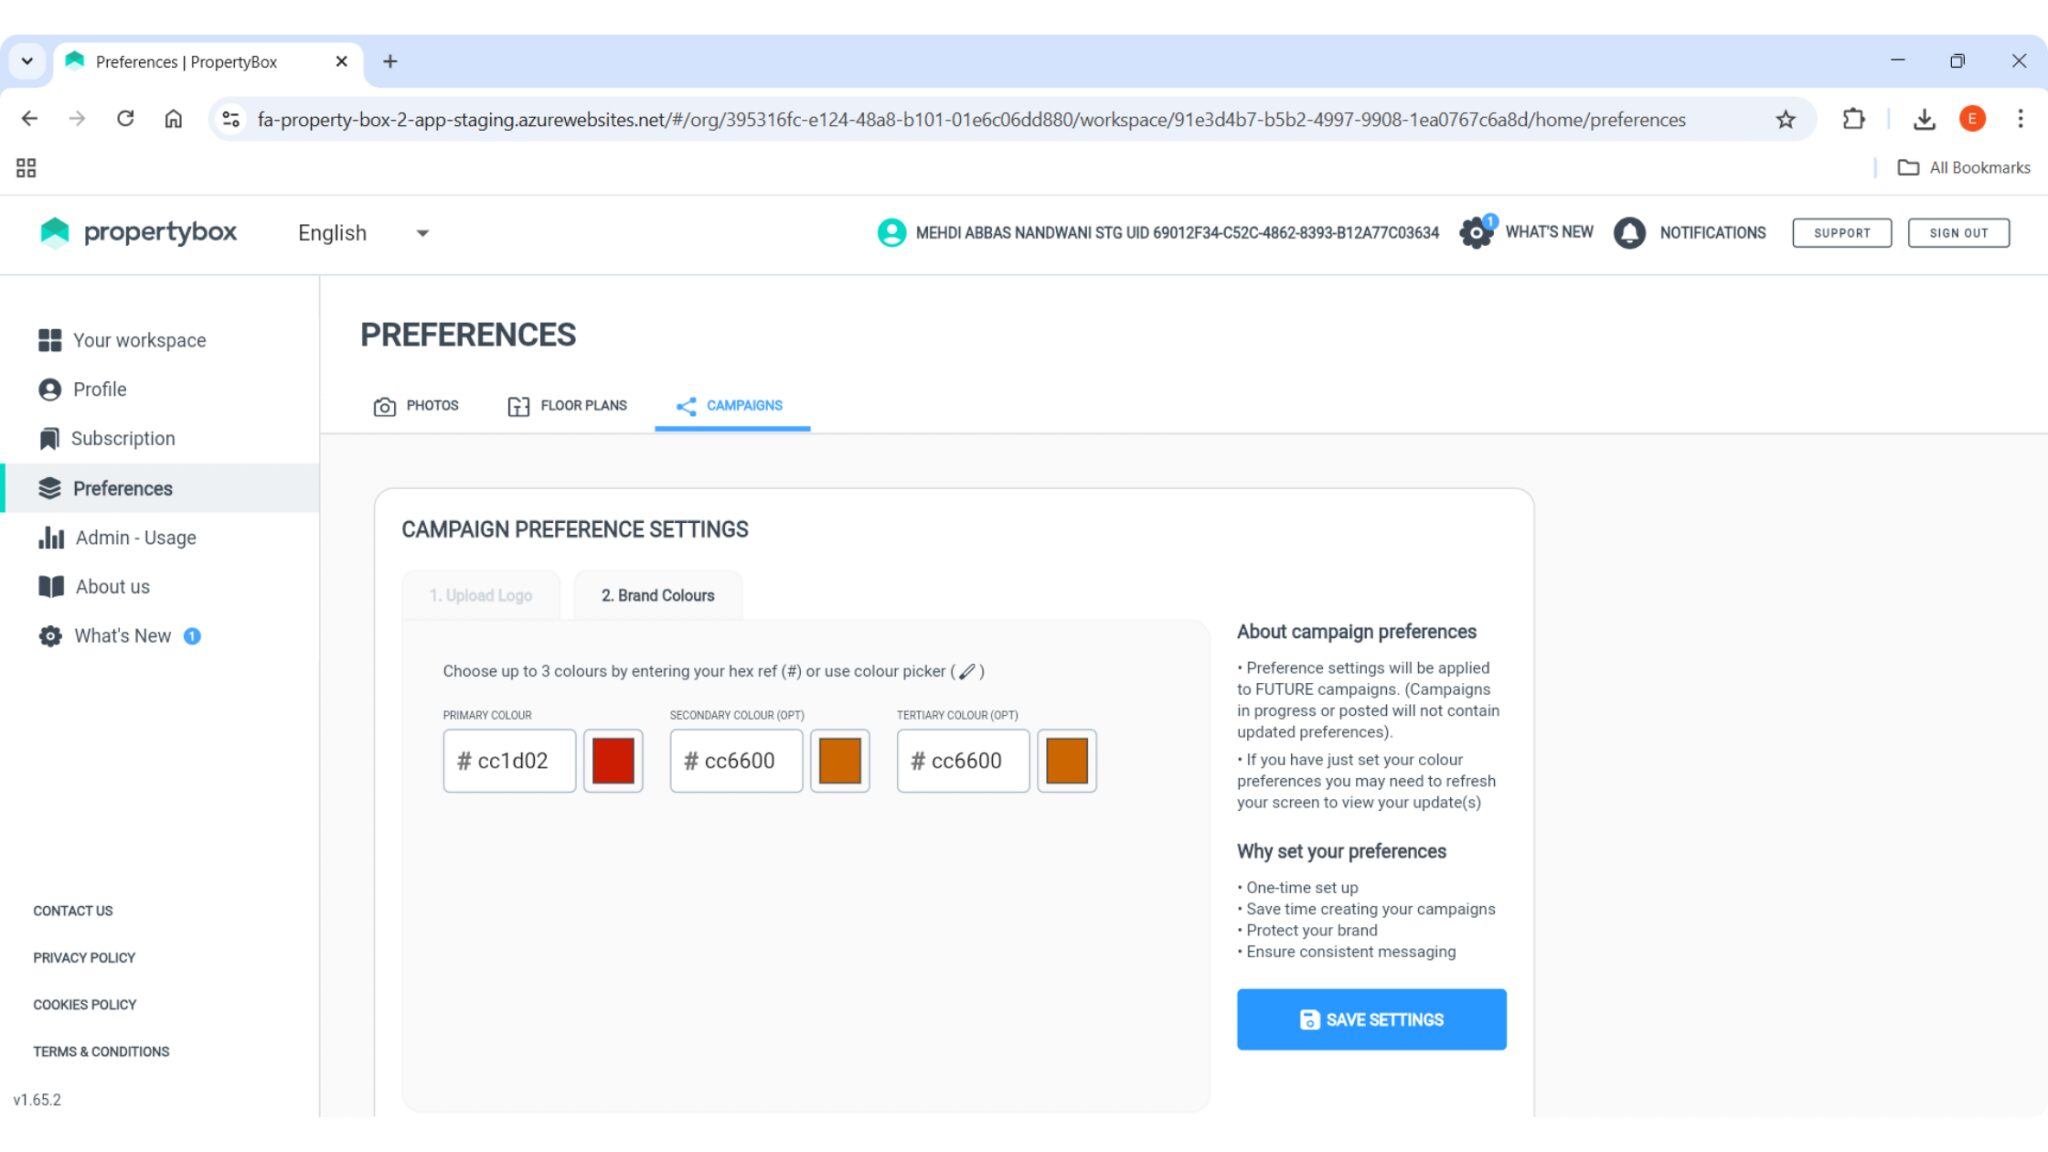Click the What's New gear icon in header

coord(1476,233)
